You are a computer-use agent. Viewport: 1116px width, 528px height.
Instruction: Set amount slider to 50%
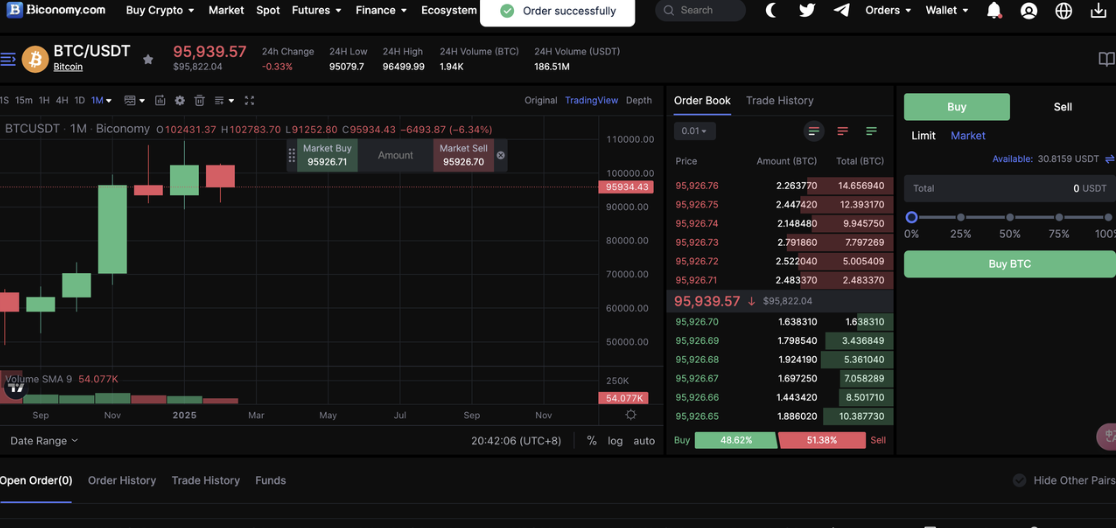(1010, 217)
